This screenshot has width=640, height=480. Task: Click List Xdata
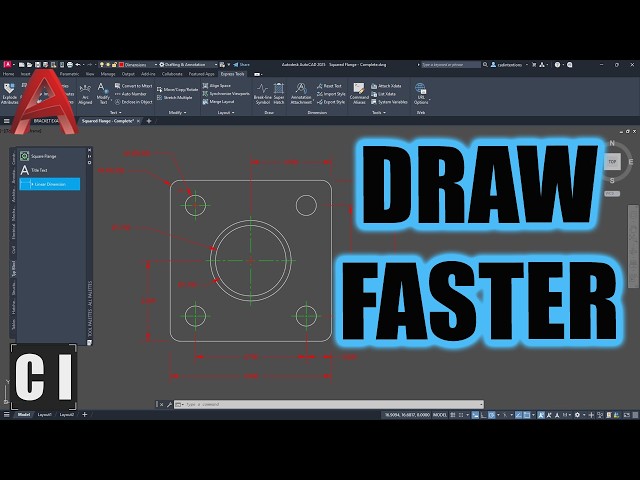[x=383, y=94]
